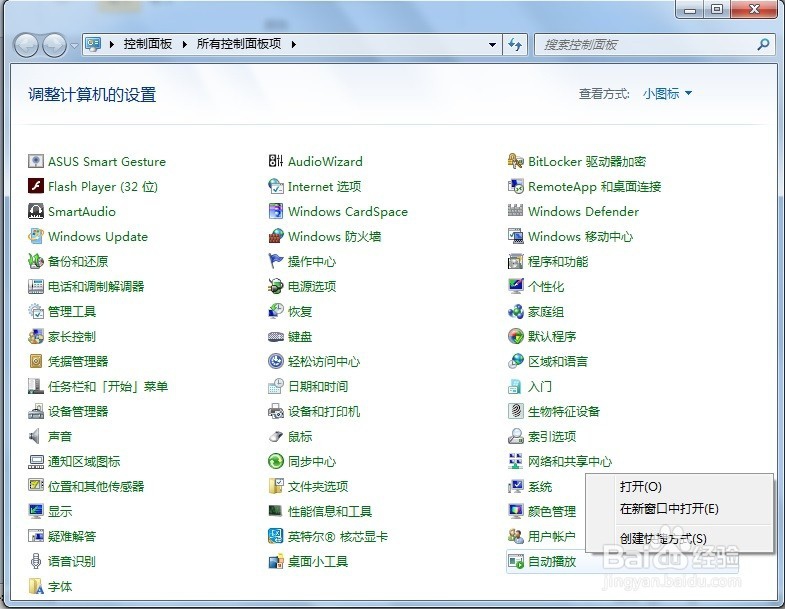785x609 pixels.
Task: Open the 任务栏和「开始」菜单 link
Action: point(108,387)
